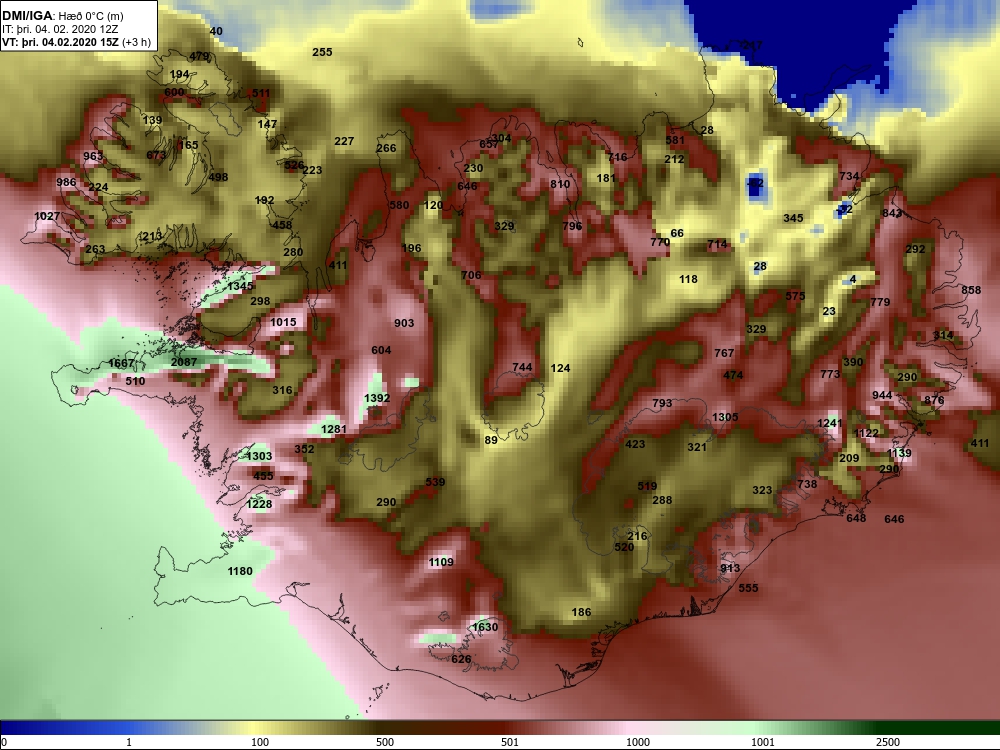Click the 1228 map value

tap(259, 504)
